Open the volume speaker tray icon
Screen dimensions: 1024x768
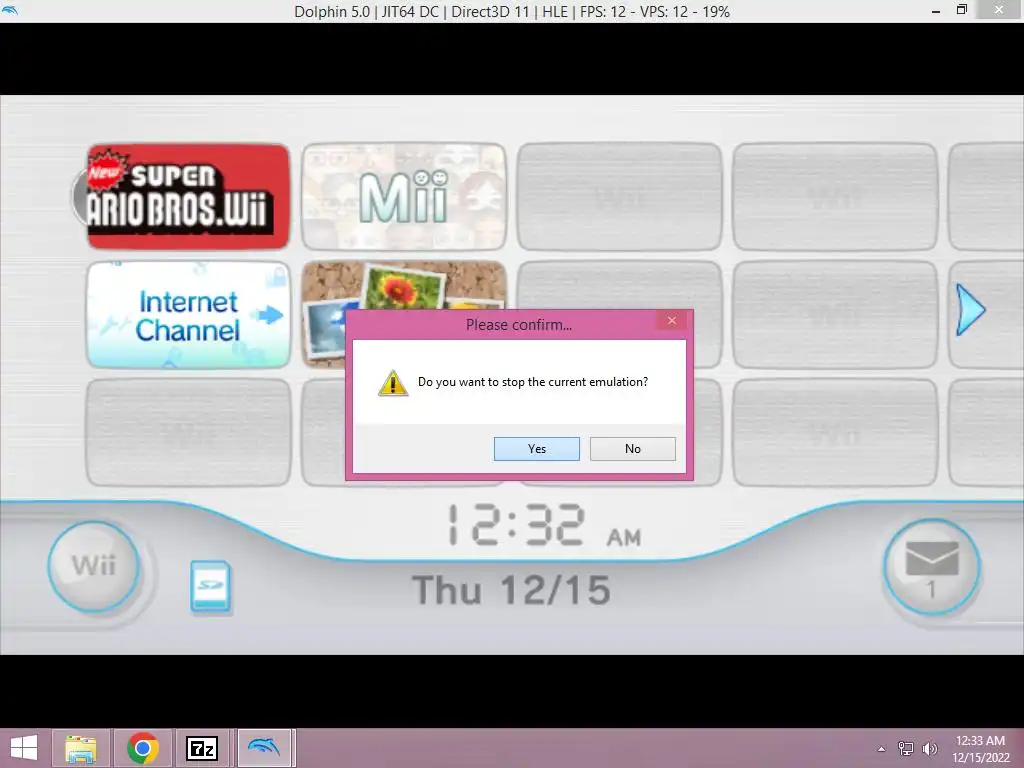click(929, 748)
